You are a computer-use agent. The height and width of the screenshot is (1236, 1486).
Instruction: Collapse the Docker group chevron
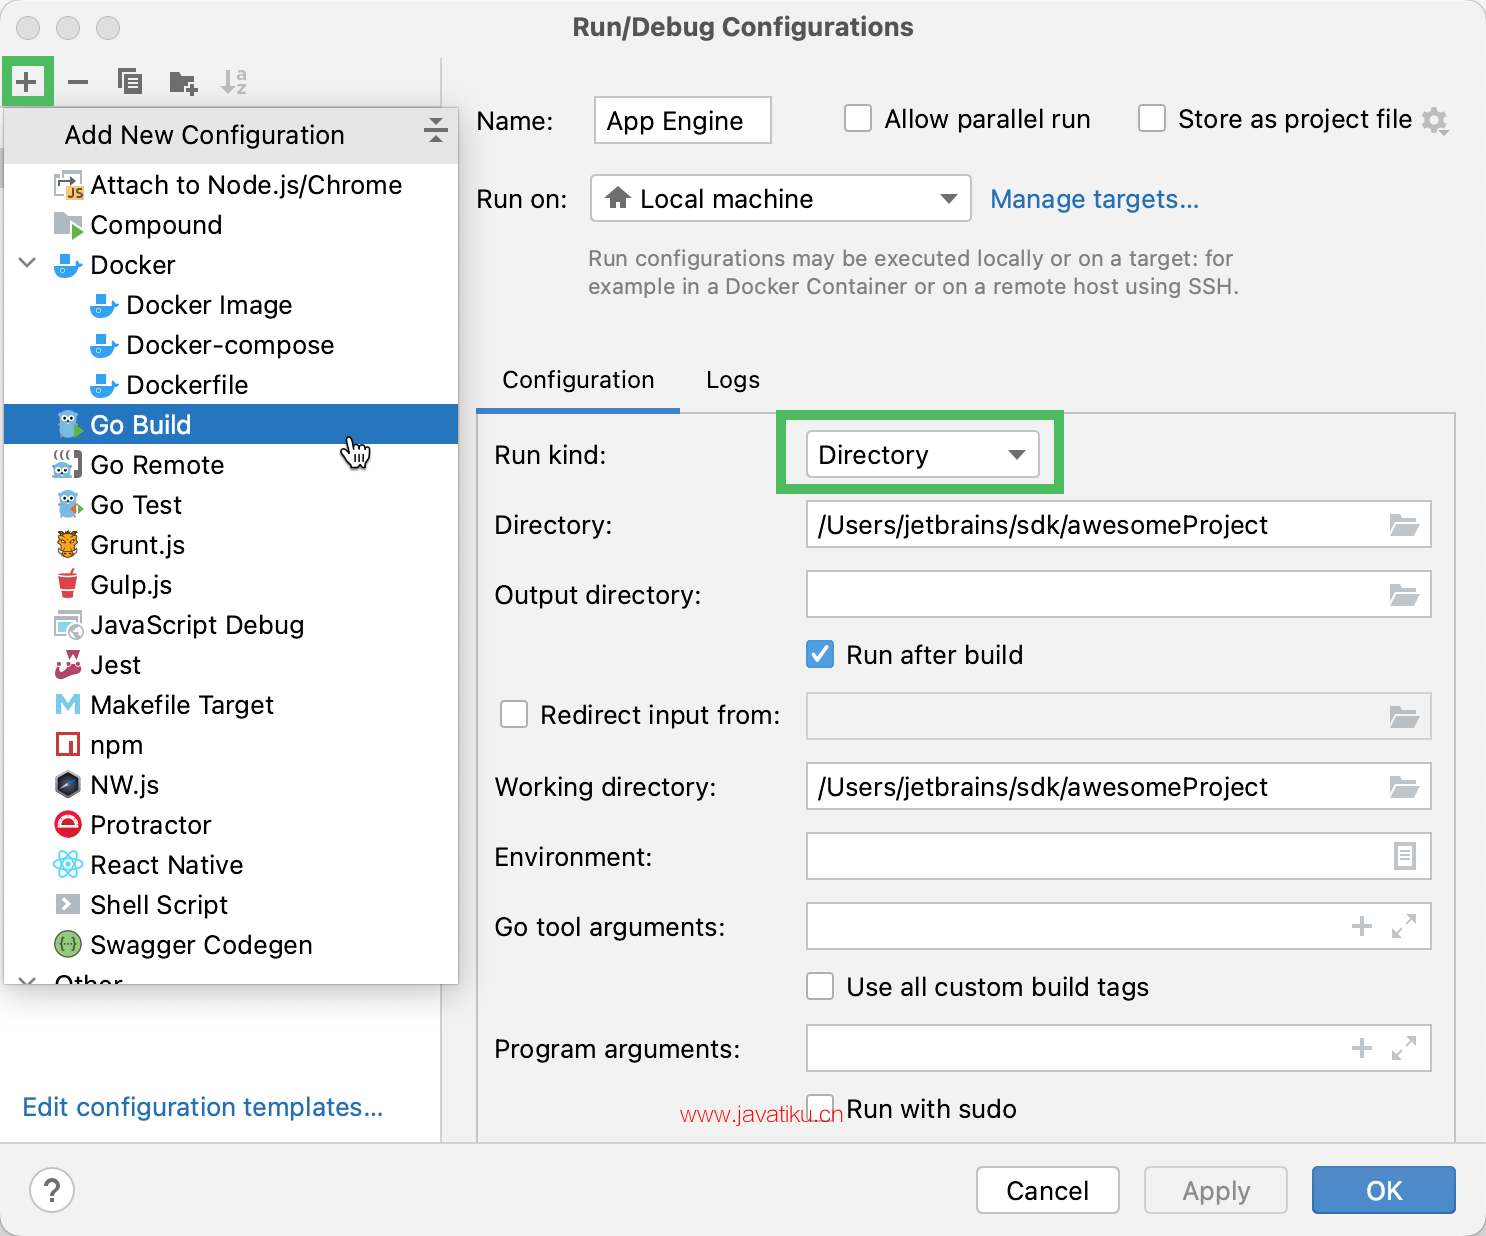click(x=27, y=264)
